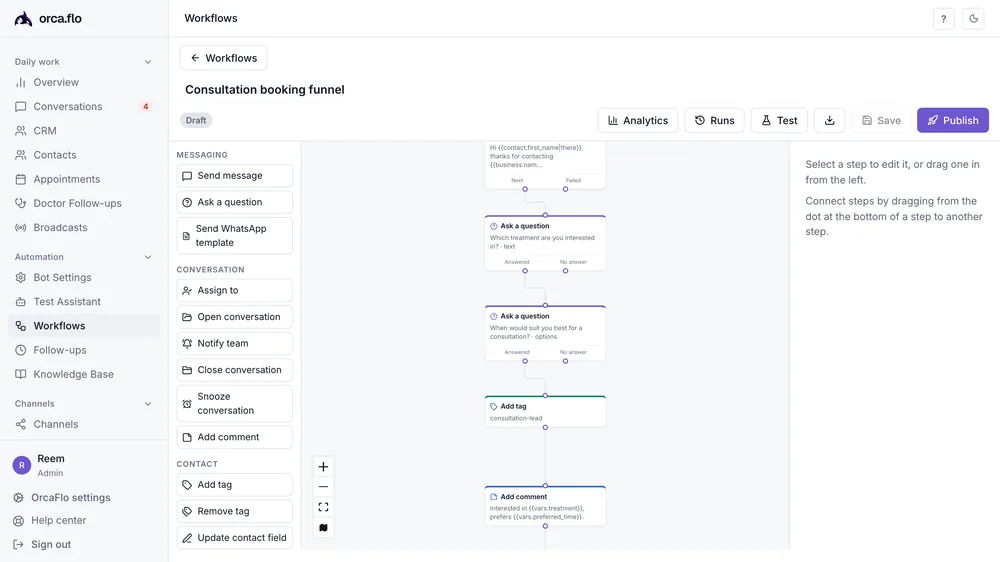The height and width of the screenshot is (562, 1000).
Task: Select Remove tag step
Action: 235,511
